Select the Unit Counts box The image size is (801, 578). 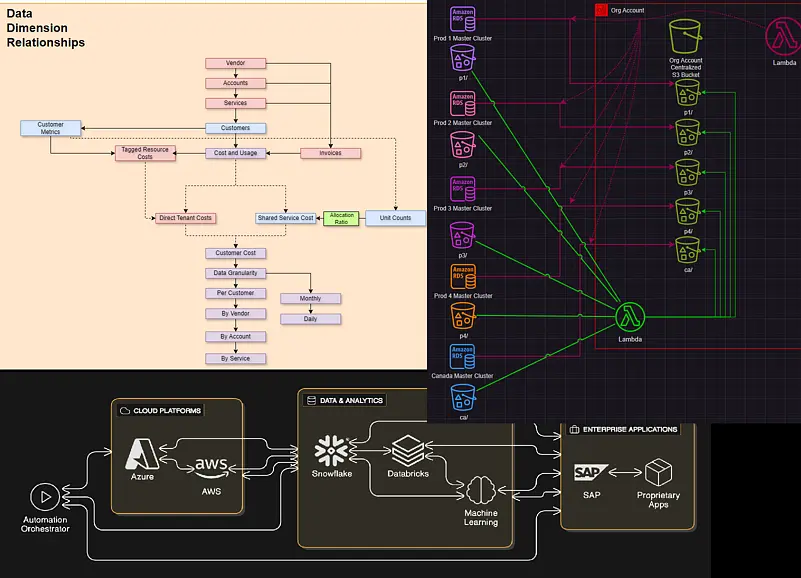[395, 217]
